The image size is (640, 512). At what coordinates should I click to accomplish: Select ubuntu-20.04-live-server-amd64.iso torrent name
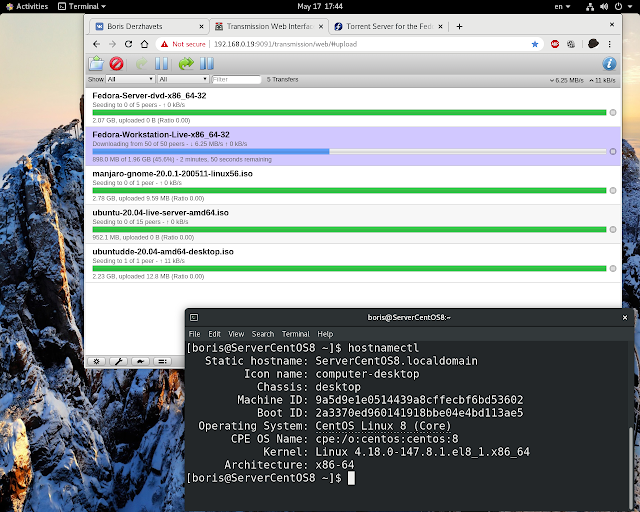(160, 213)
